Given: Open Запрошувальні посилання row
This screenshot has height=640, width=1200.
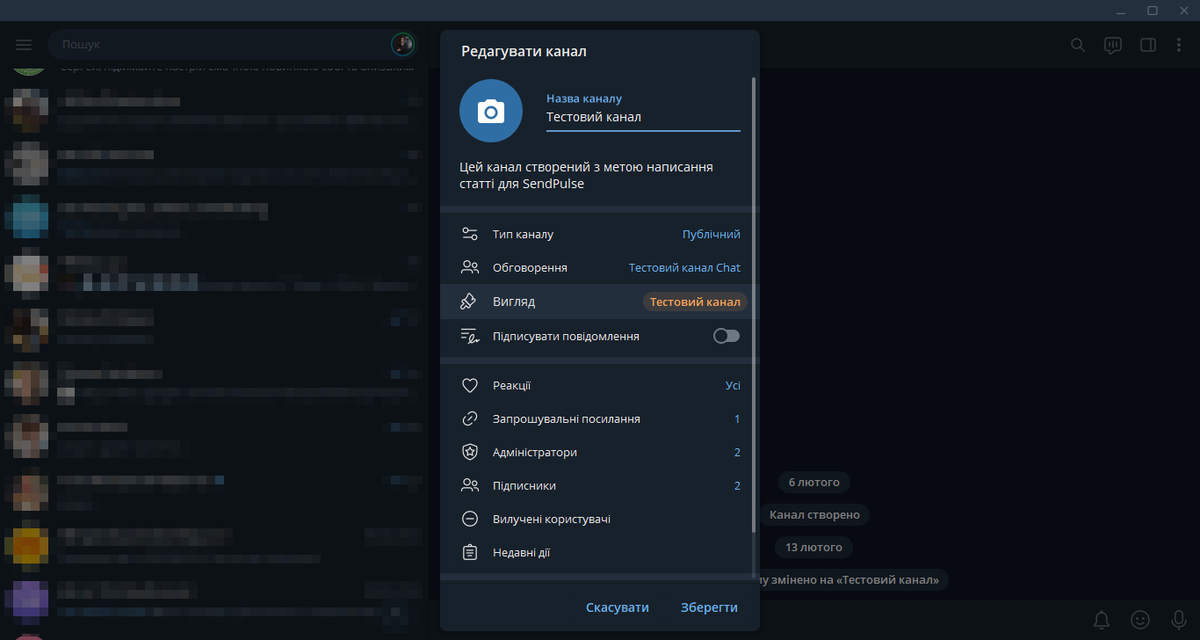Looking at the screenshot, I should (600, 419).
